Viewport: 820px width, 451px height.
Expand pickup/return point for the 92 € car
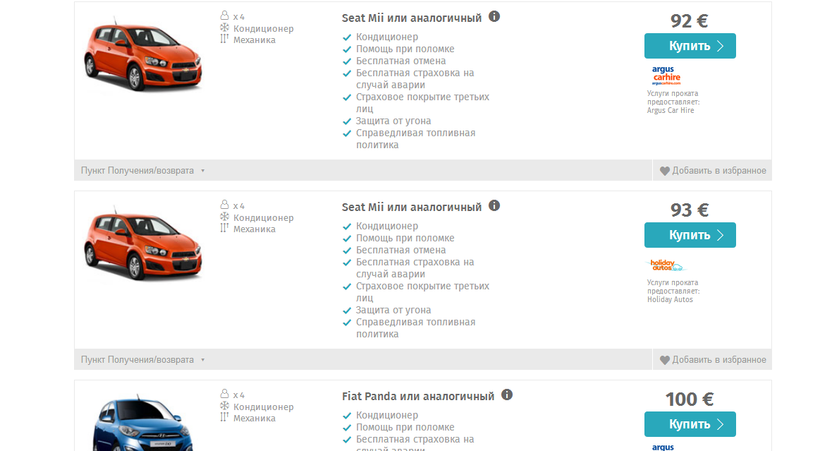143,171
